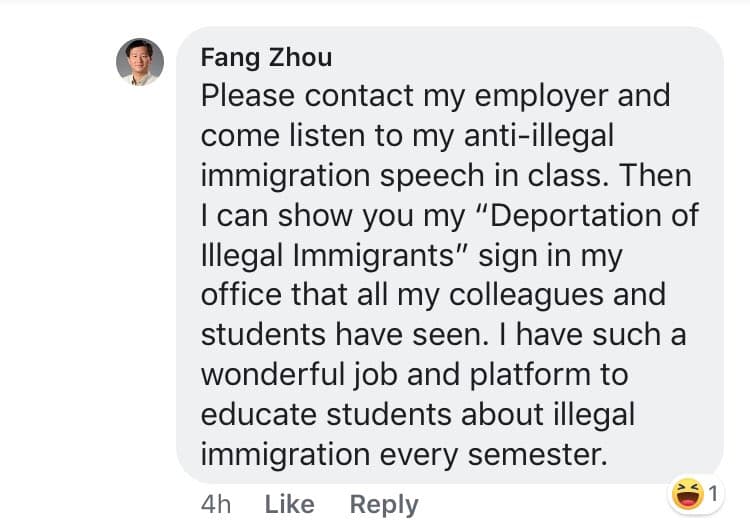Click the 4h comment timestamp
This screenshot has height=526, width=750.
[216, 505]
